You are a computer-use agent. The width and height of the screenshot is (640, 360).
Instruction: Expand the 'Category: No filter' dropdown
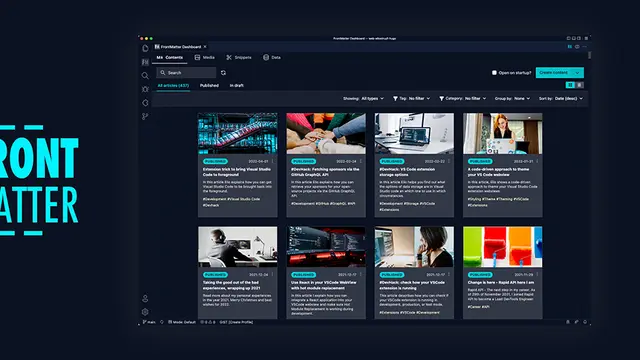[x=462, y=98]
